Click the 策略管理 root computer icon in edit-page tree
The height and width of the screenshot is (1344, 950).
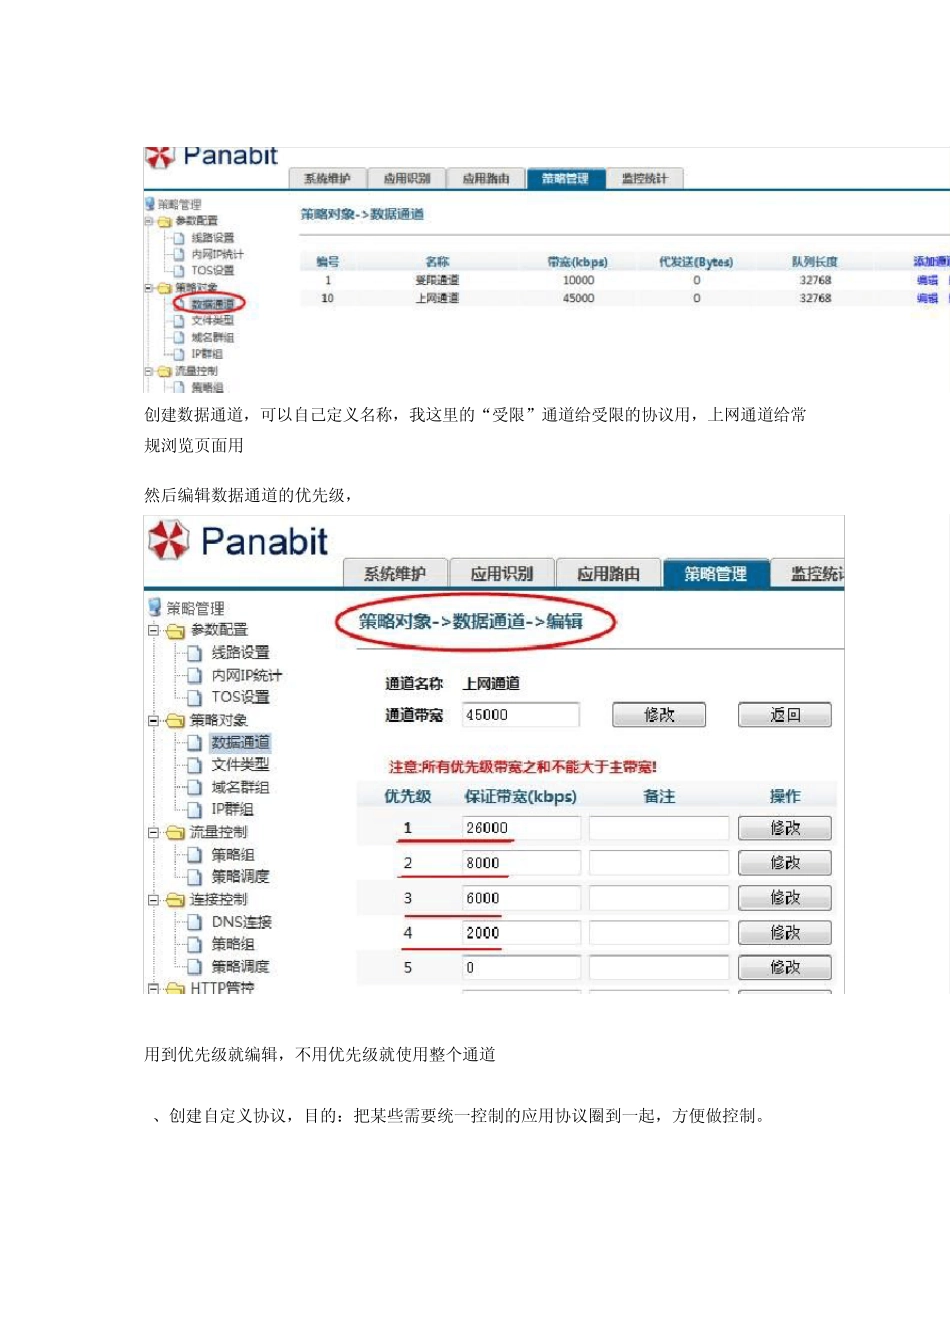(155, 607)
